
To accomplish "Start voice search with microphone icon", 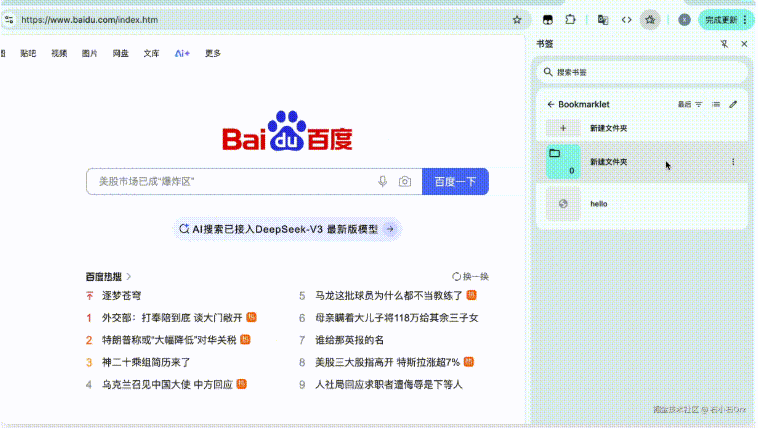I will click(x=382, y=181).
